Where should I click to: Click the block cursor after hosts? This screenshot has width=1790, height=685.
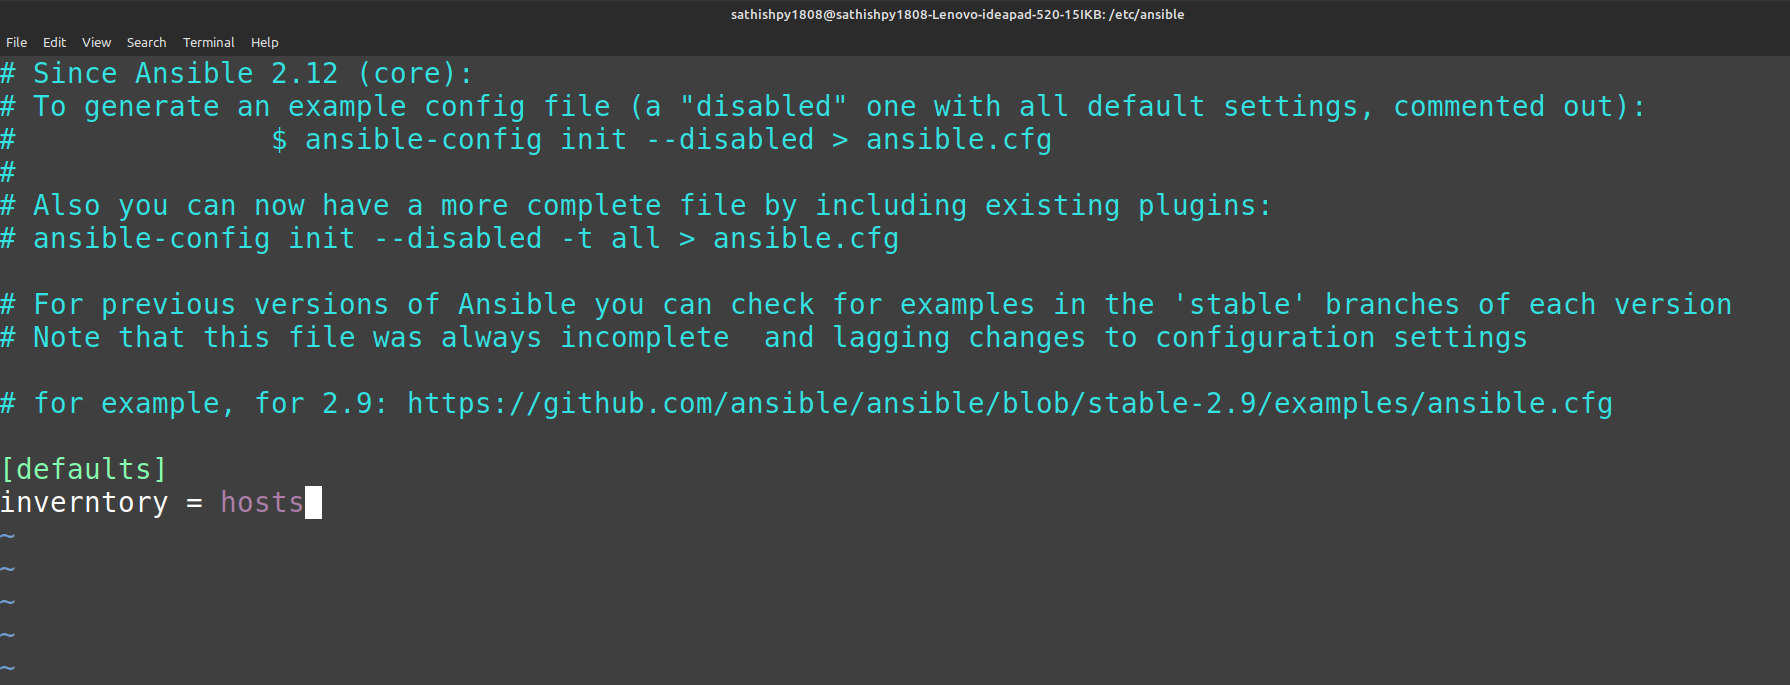point(313,502)
